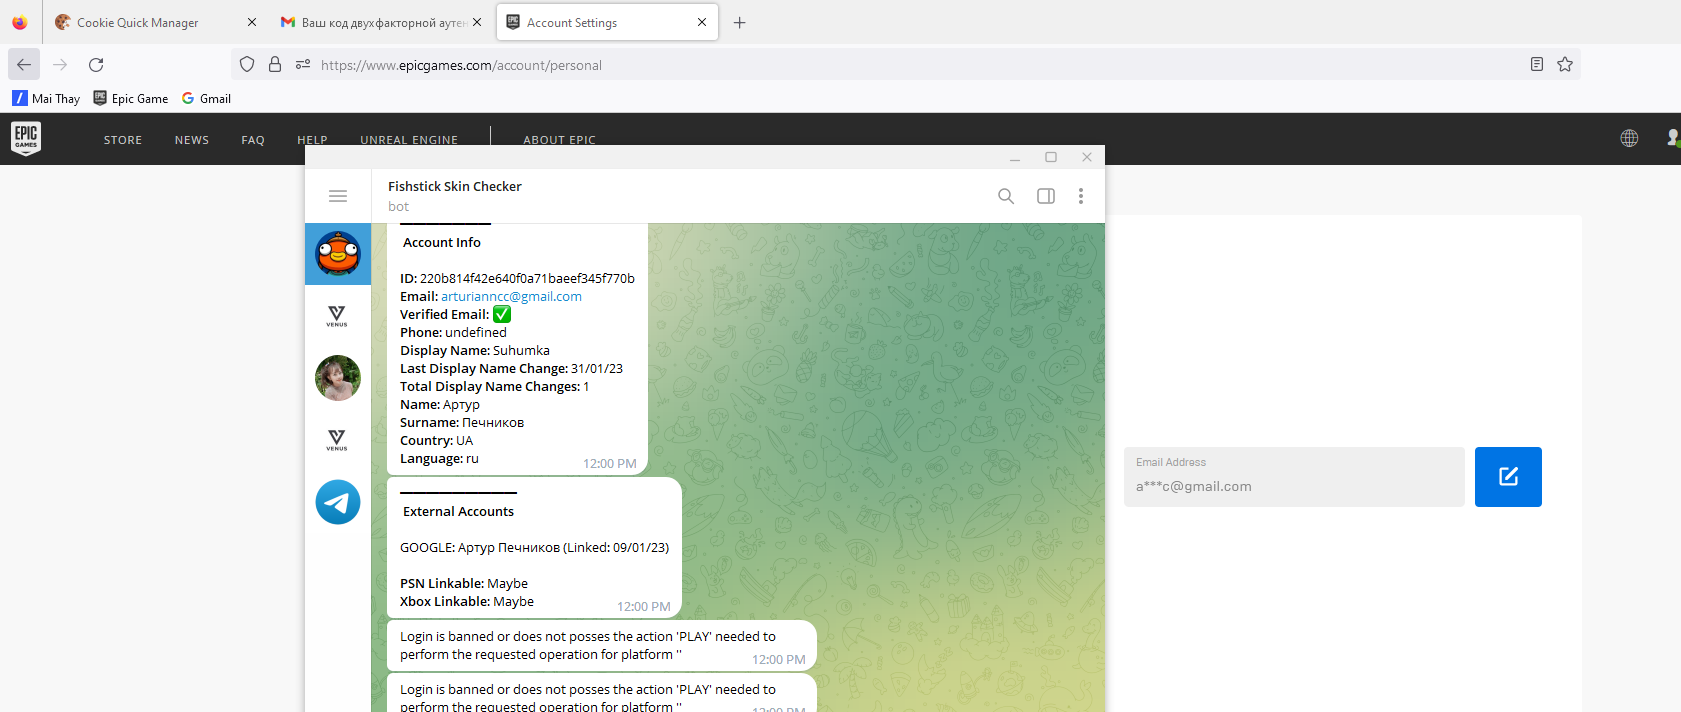The image size is (1681, 712).
Task: Open the Telegram hamburger menu
Action: [x=338, y=196]
